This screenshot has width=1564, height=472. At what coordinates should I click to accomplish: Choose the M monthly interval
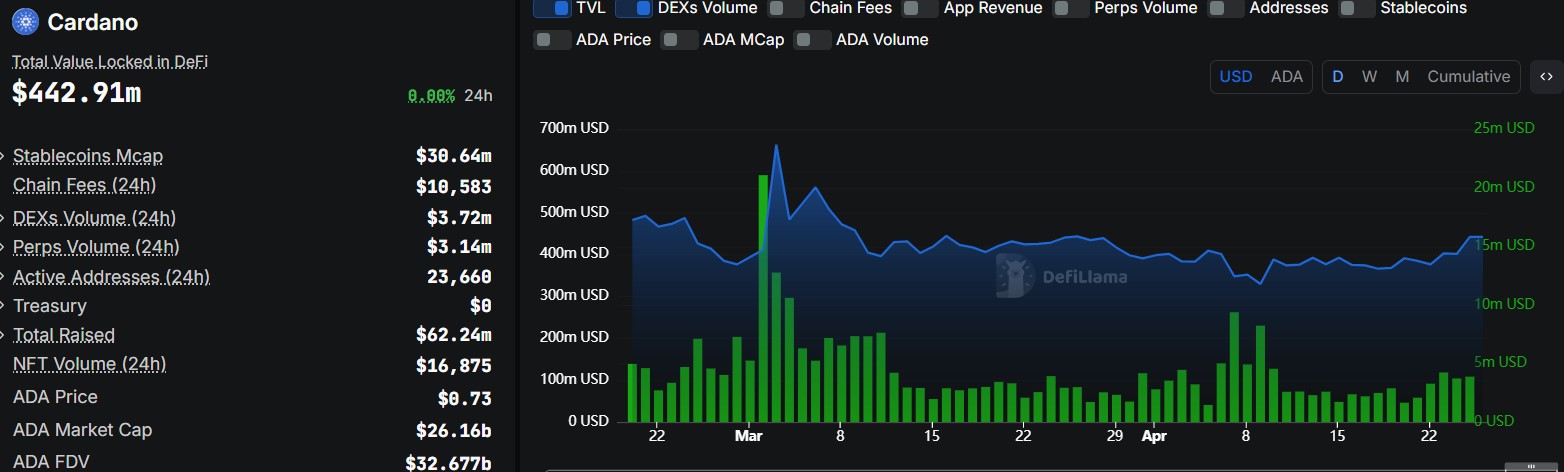pyautogui.click(x=1402, y=77)
